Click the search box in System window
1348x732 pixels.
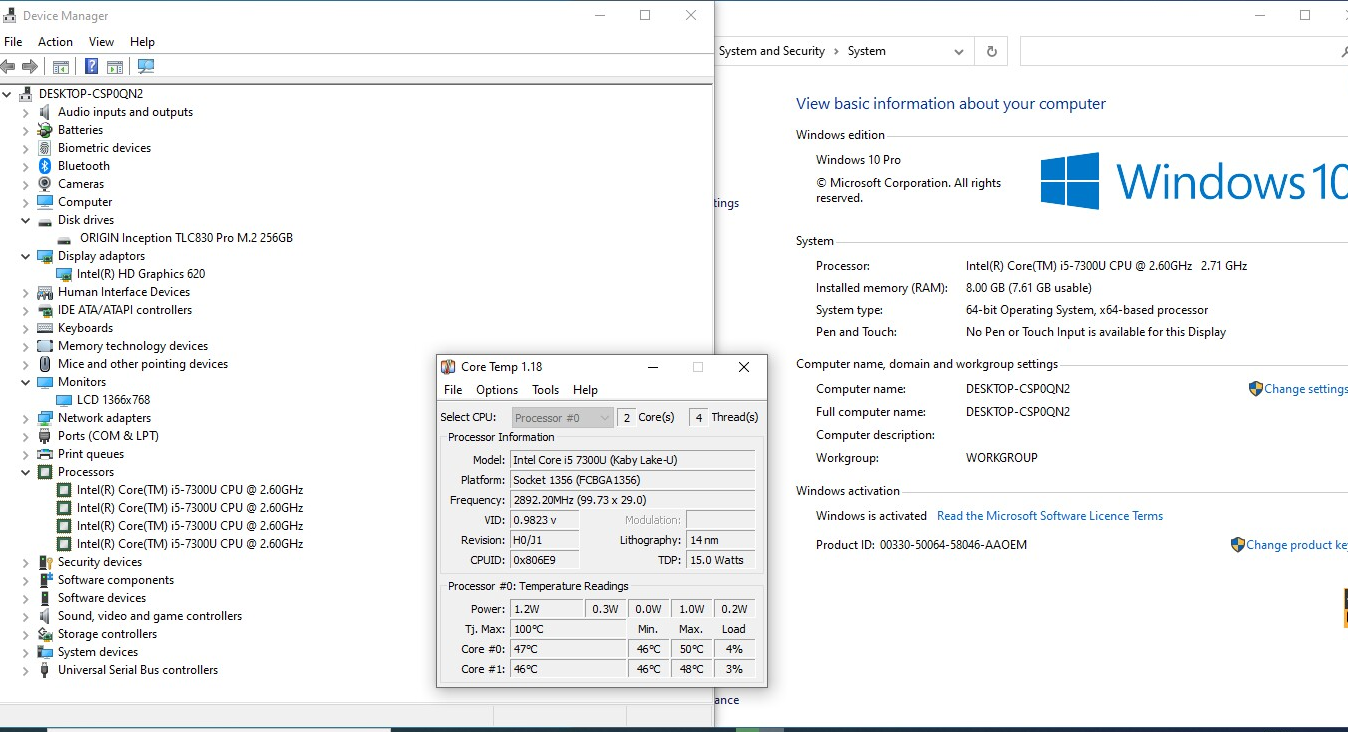pos(1183,51)
